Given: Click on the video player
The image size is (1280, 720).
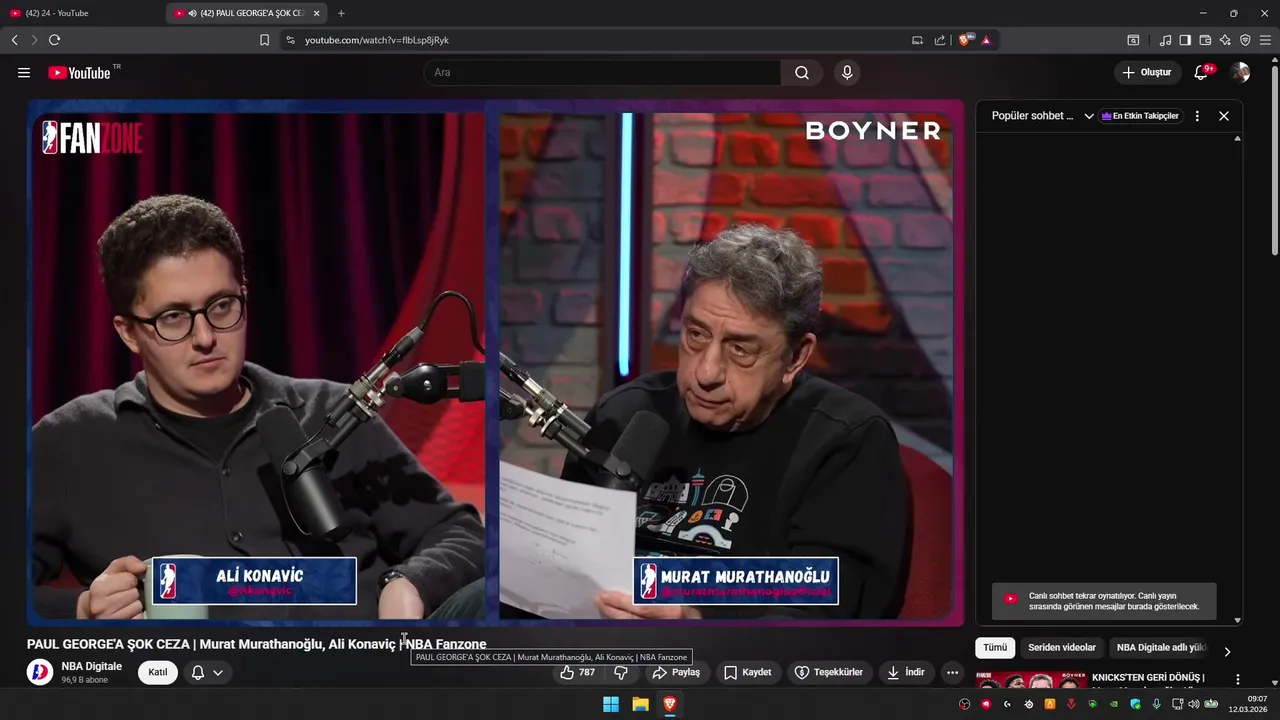Looking at the screenshot, I should coord(496,362).
